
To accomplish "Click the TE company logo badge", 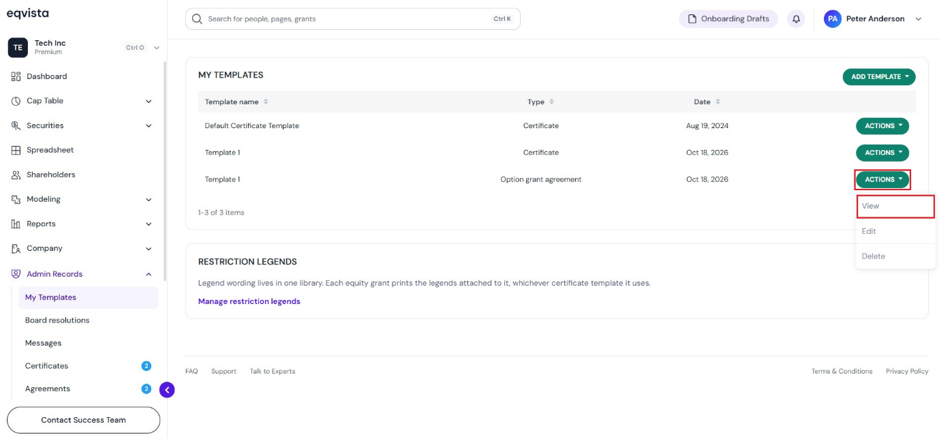I will click(x=18, y=47).
